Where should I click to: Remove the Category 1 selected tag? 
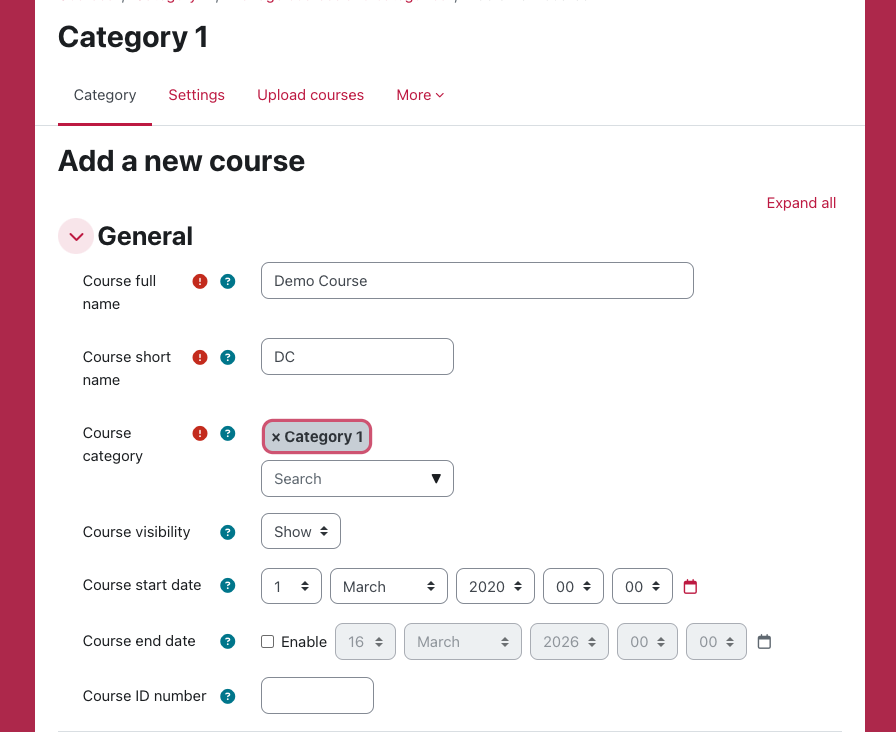point(317,437)
